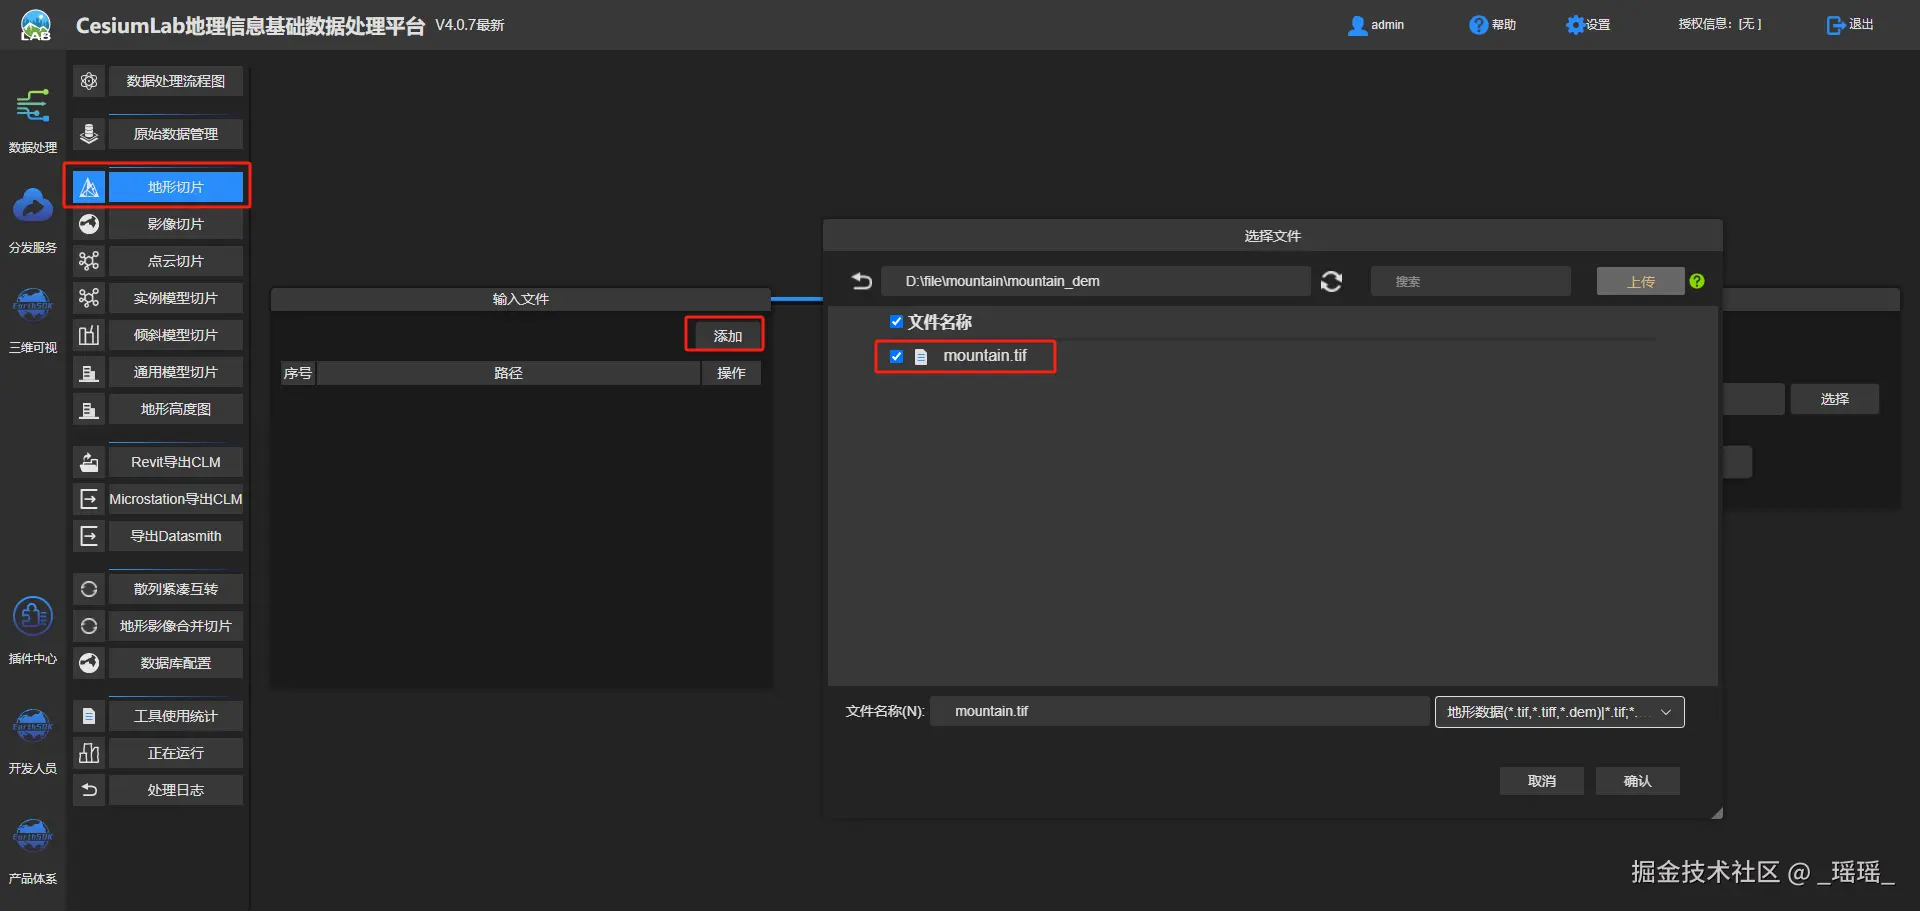This screenshot has height=911, width=1920.
Task: Click the CesiumLab logo
Action: [36, 25]
